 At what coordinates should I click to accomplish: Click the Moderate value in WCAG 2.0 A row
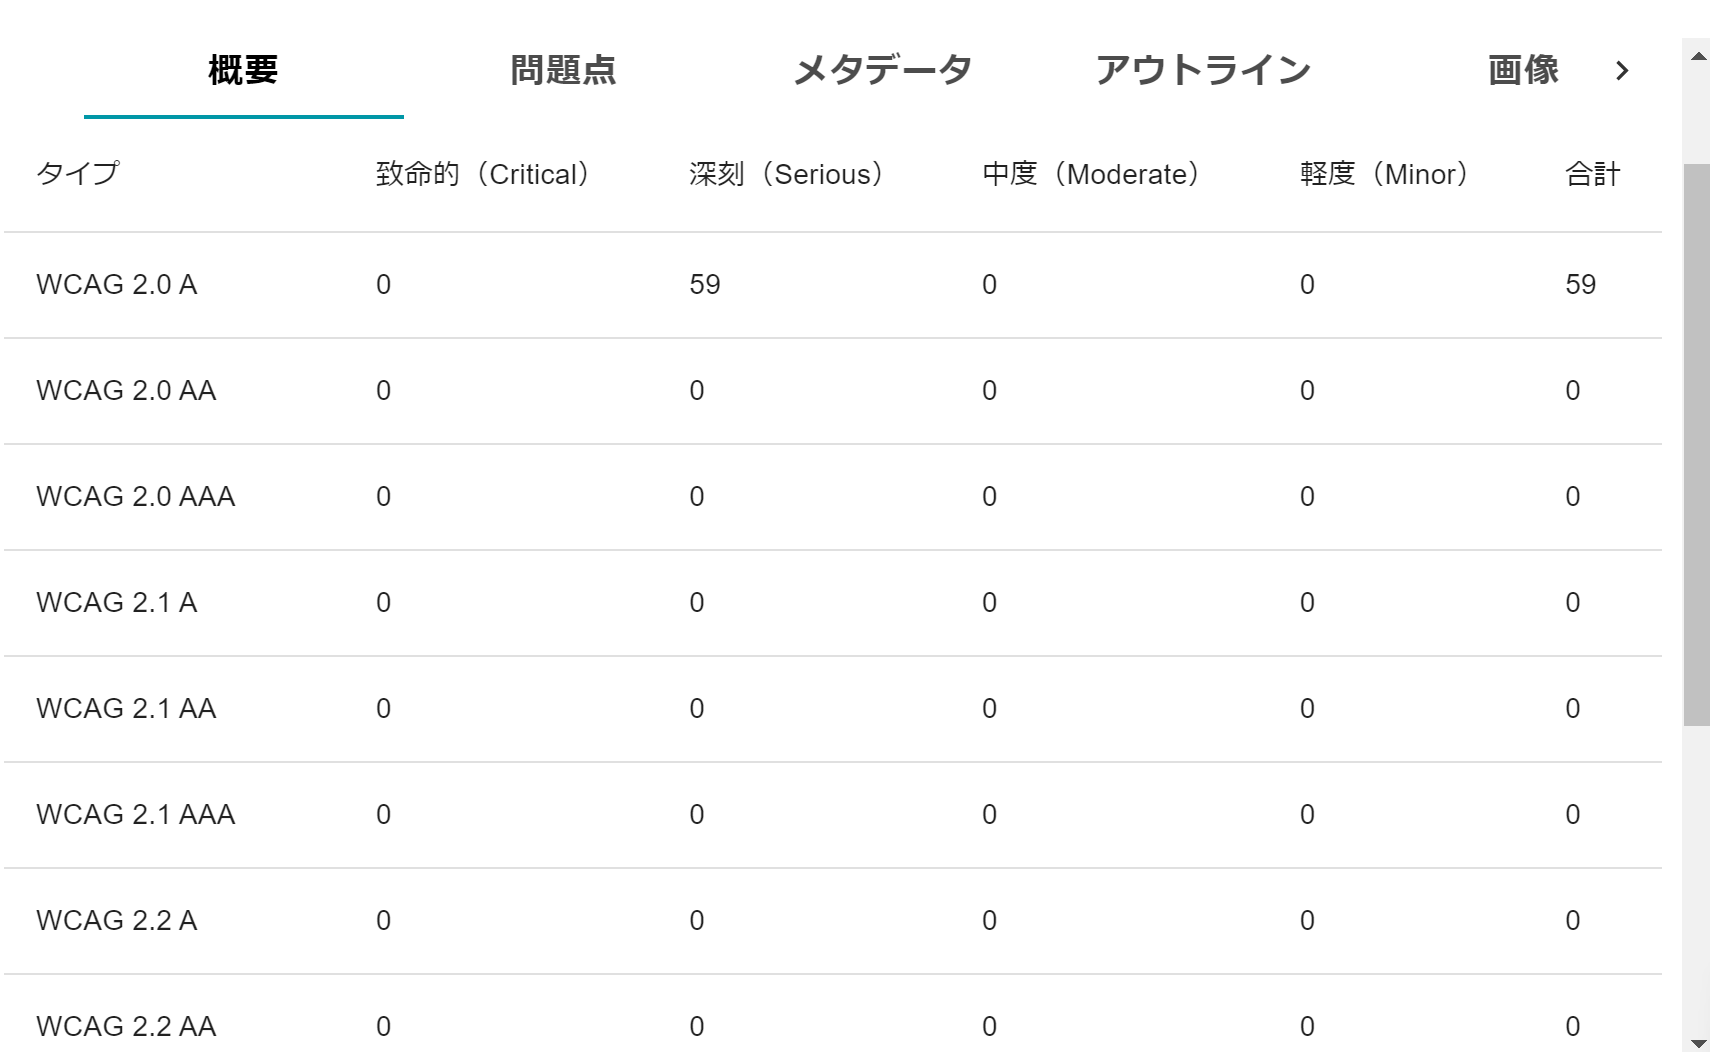point(990,285)
